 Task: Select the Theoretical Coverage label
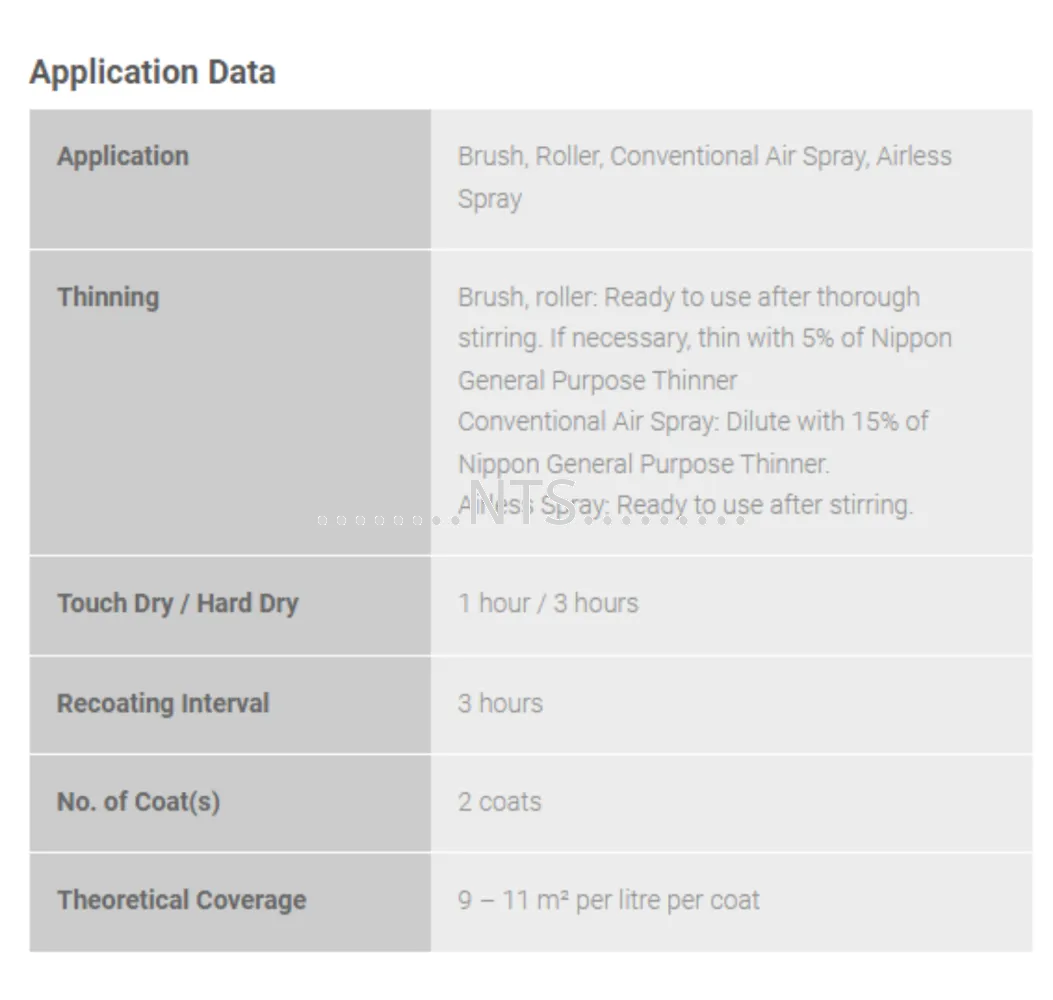[181, 900]
